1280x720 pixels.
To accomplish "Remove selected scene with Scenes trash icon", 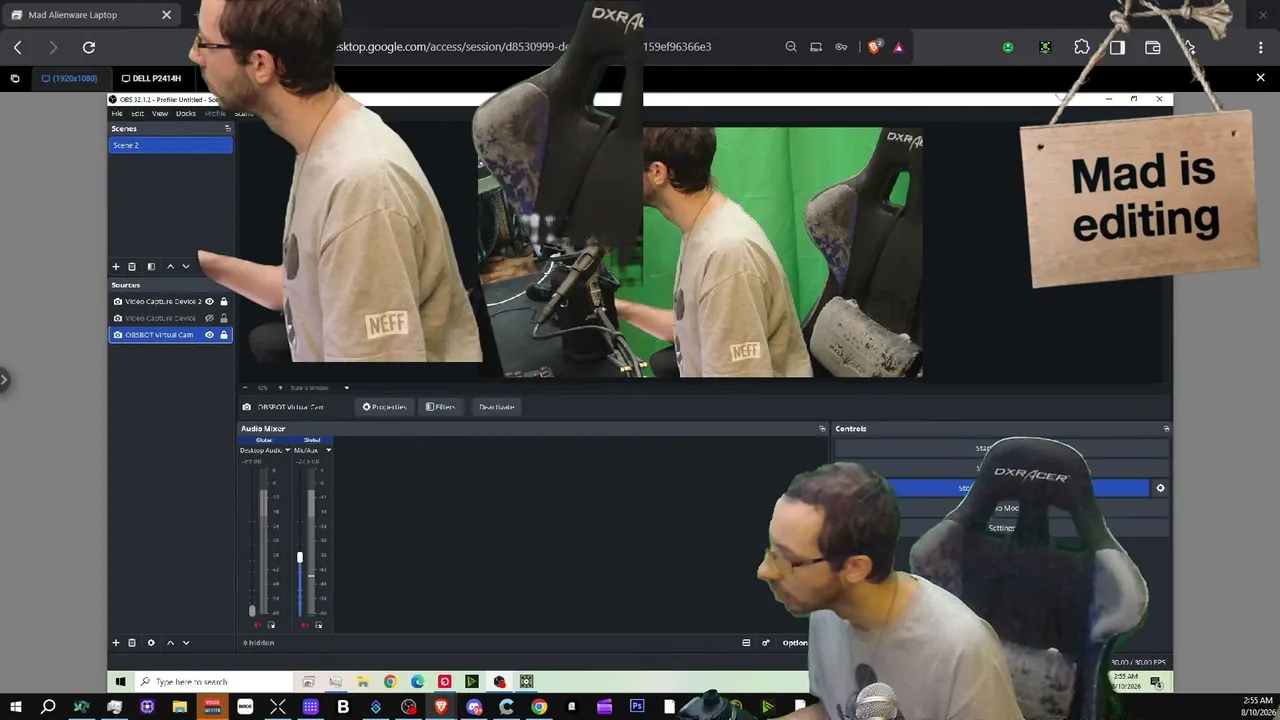I will (131, 267).
